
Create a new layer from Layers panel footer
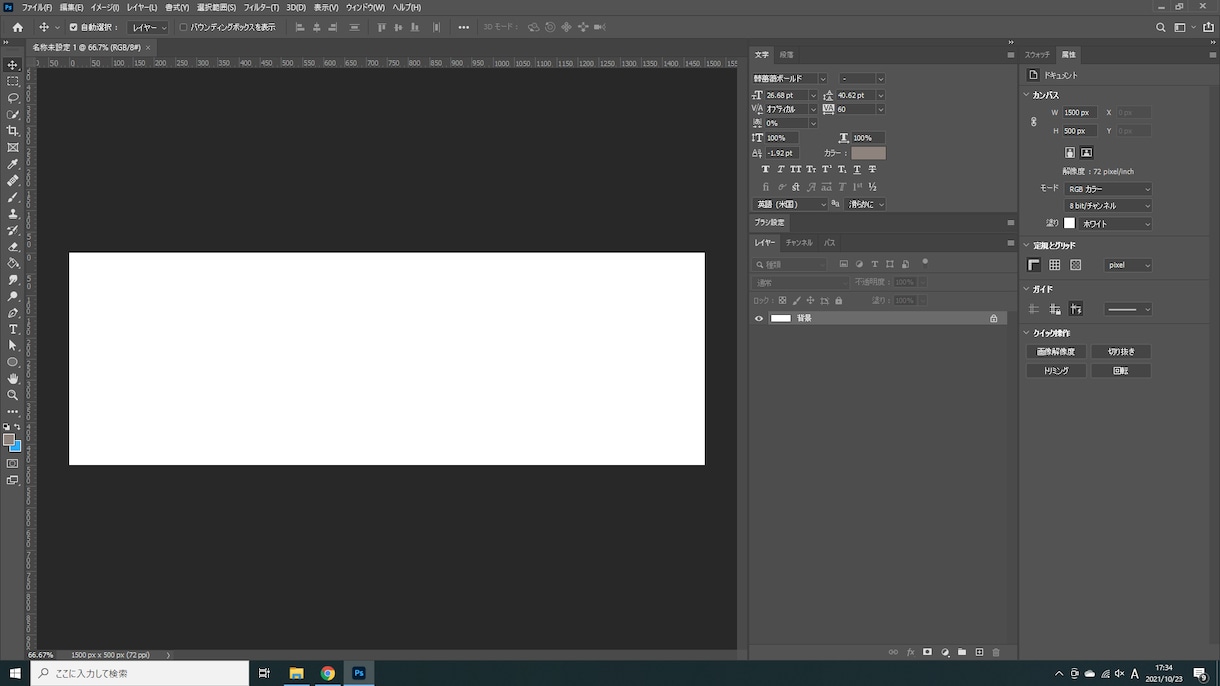(979, 652)
